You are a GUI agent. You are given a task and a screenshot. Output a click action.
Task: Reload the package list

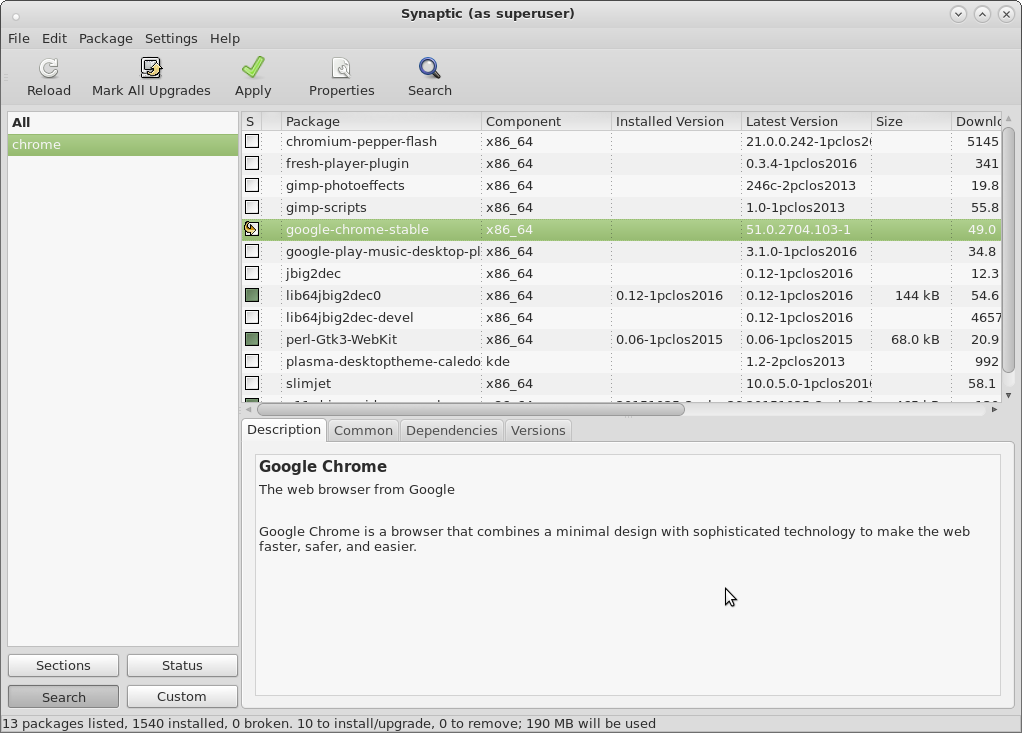tap(48, 75)
